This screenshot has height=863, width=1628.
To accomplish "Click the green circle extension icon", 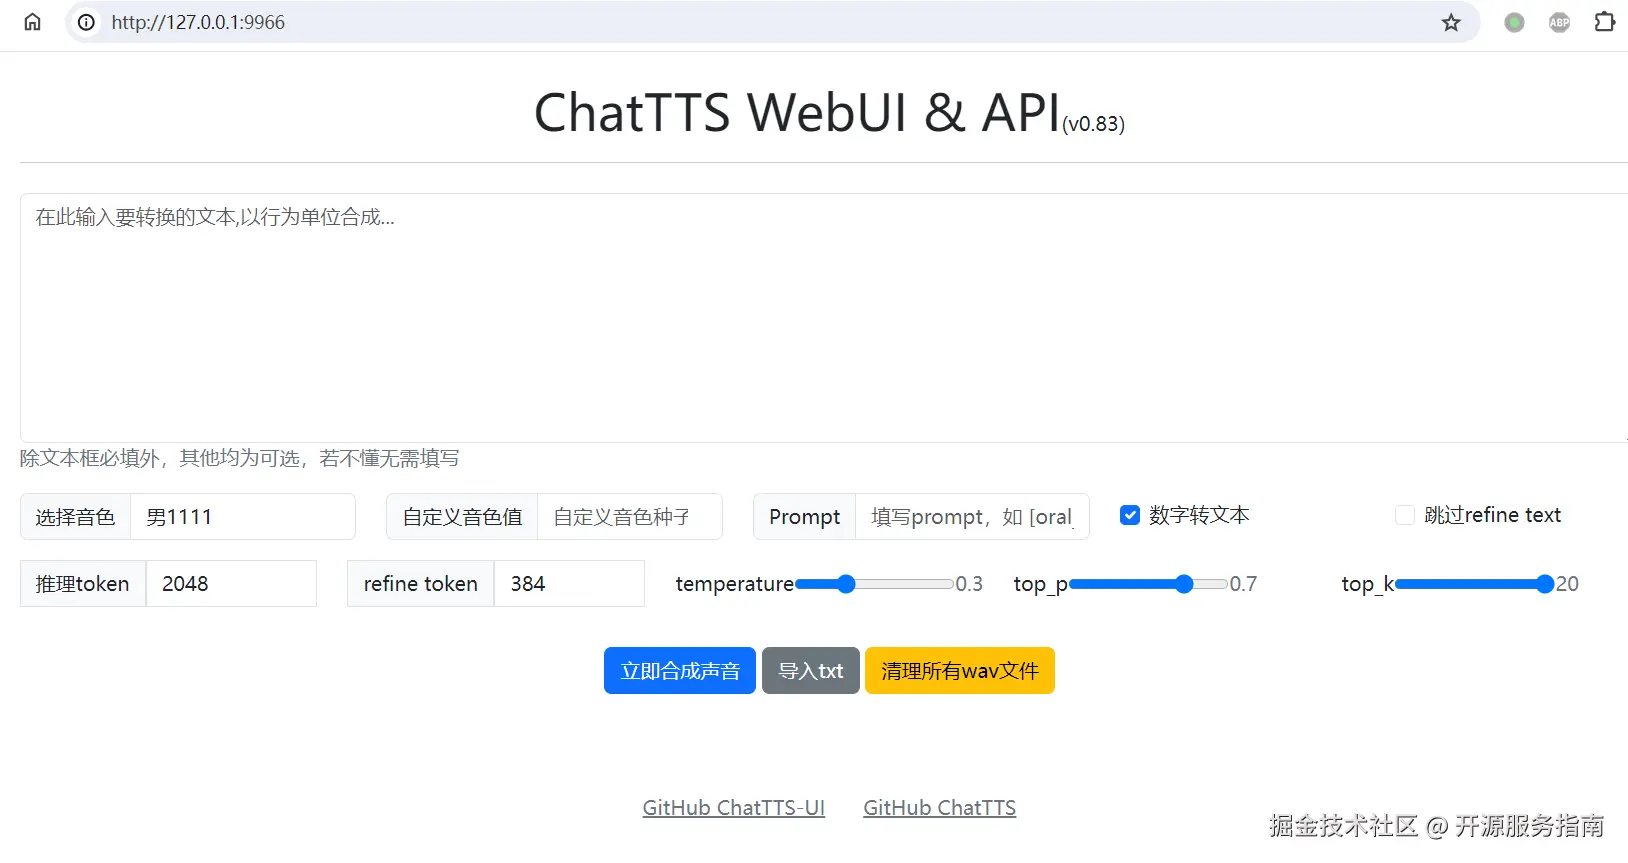I will pyautogui.click(x=1514, y=22).
